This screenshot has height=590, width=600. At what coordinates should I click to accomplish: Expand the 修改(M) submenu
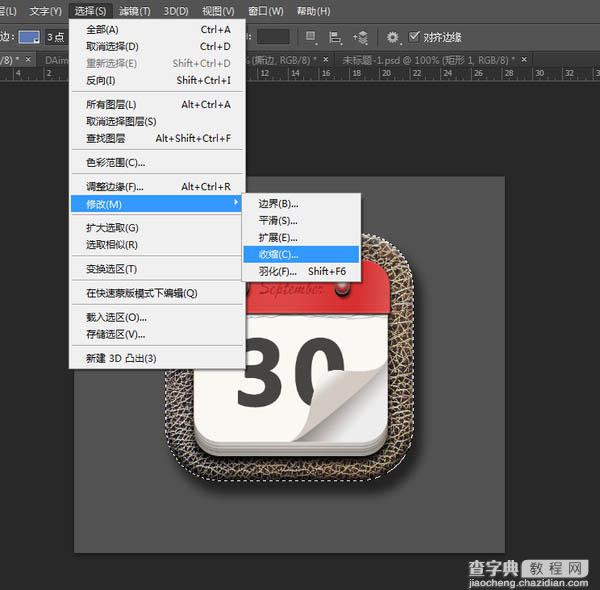[156, 204]
